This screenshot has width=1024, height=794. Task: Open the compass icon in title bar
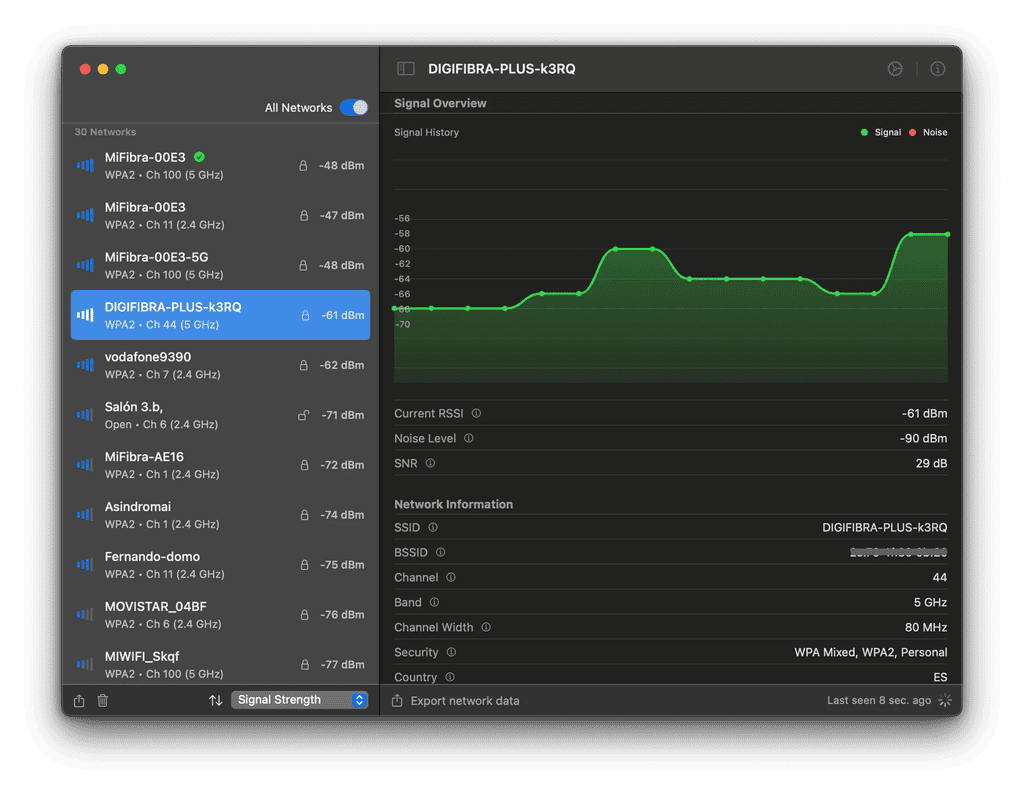(895, 69)
